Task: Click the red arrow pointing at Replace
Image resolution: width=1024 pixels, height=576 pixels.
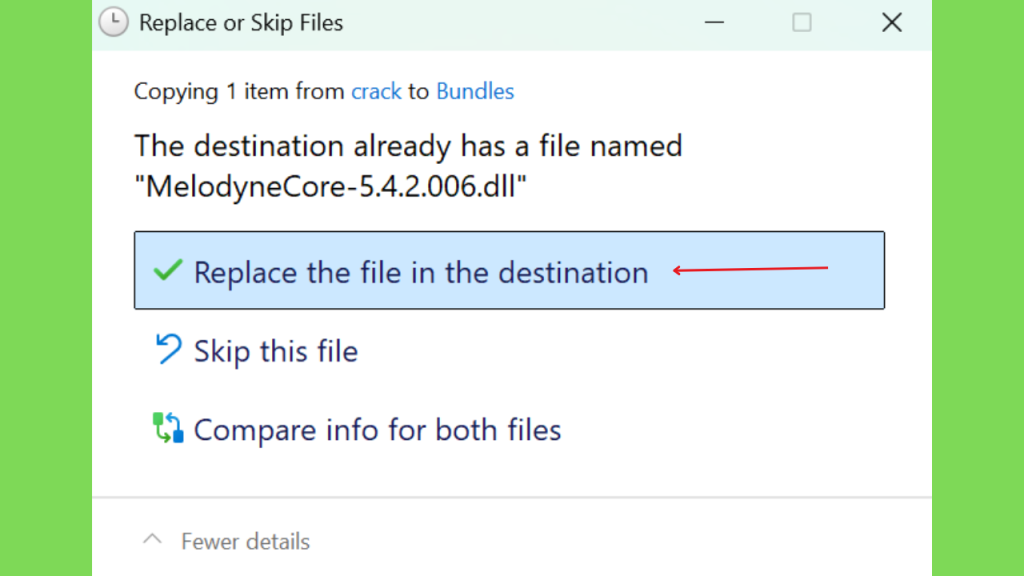Action: 750,269
